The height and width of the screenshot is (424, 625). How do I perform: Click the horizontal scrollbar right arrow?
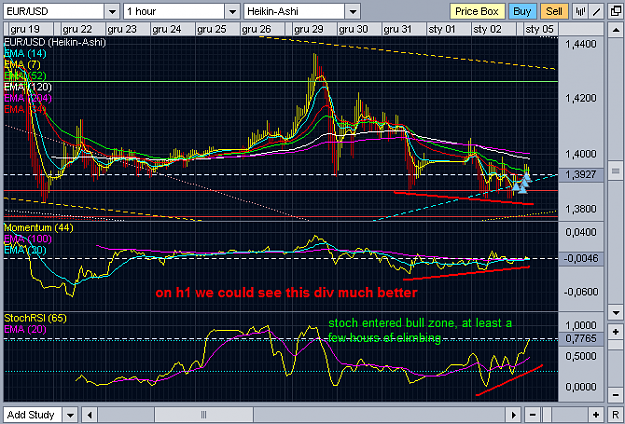click(x=514, y=414)
